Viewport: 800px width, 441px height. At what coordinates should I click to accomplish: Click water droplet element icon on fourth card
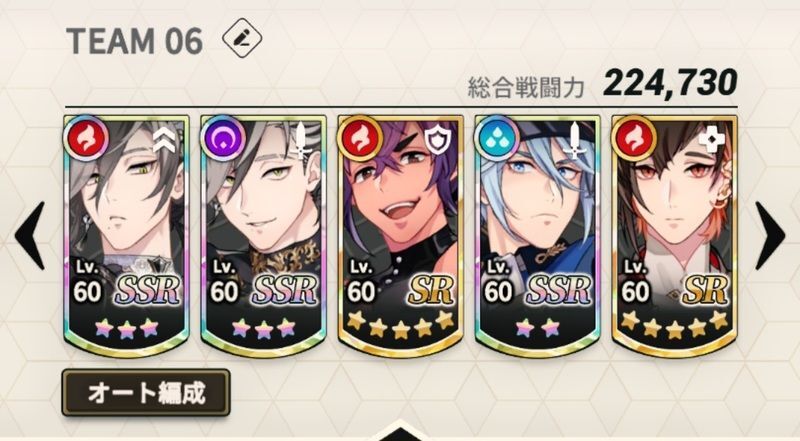[496, 138]
